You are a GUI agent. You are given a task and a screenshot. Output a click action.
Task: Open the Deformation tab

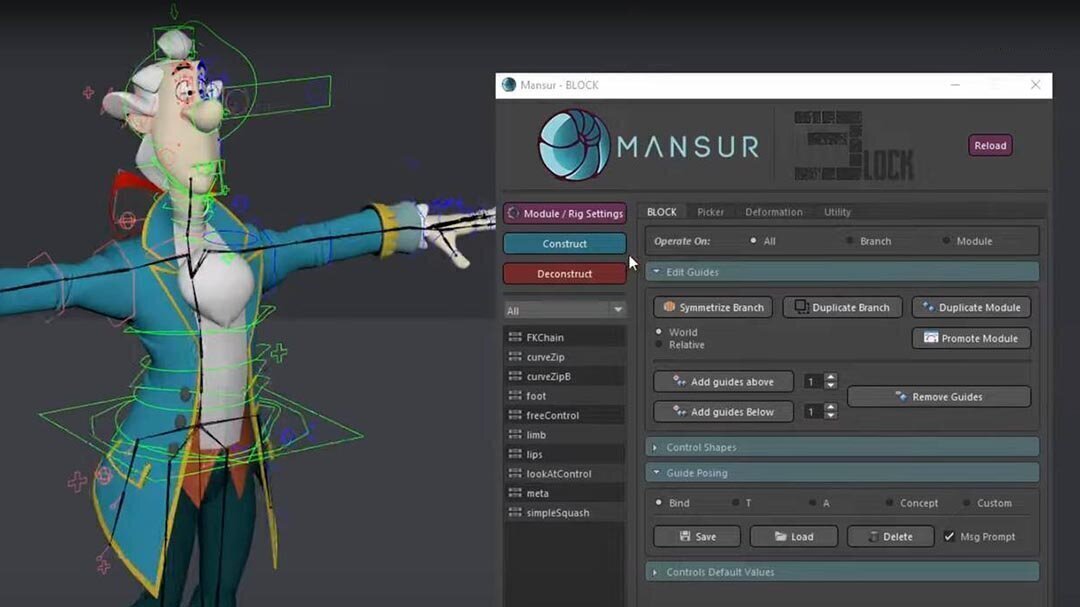tap(773, 212)
